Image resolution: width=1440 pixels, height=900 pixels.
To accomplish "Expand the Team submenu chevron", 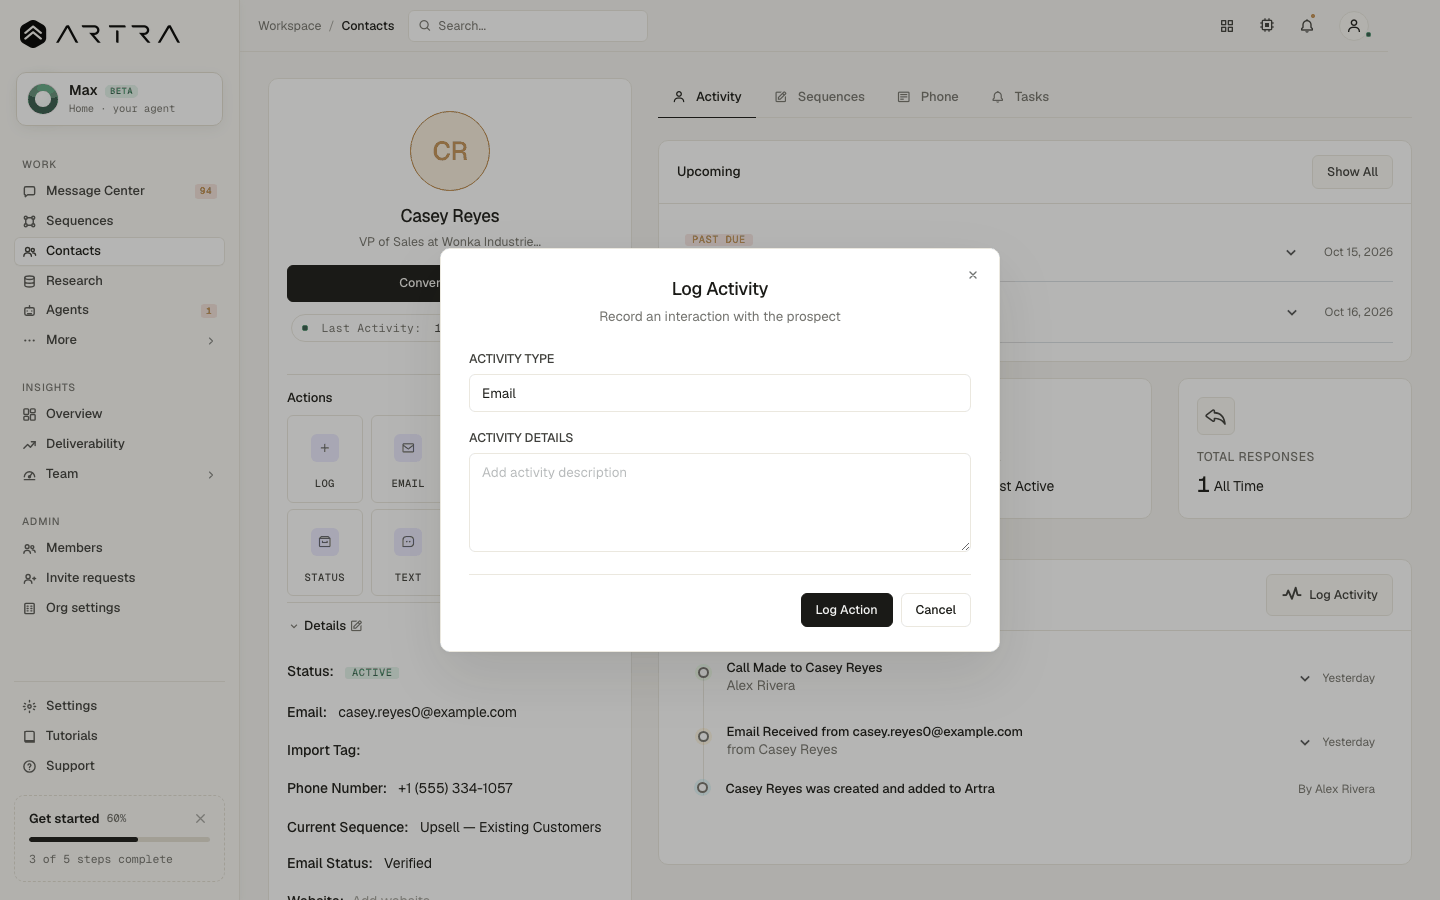I will coord(211,475).
